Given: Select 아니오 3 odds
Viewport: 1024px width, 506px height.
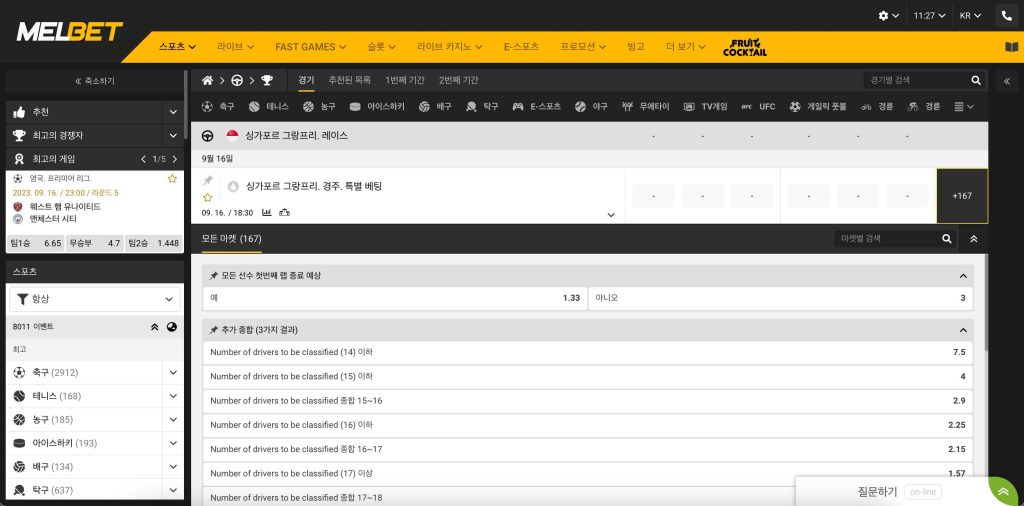Looking at the screenshot, I should point(780,298).
